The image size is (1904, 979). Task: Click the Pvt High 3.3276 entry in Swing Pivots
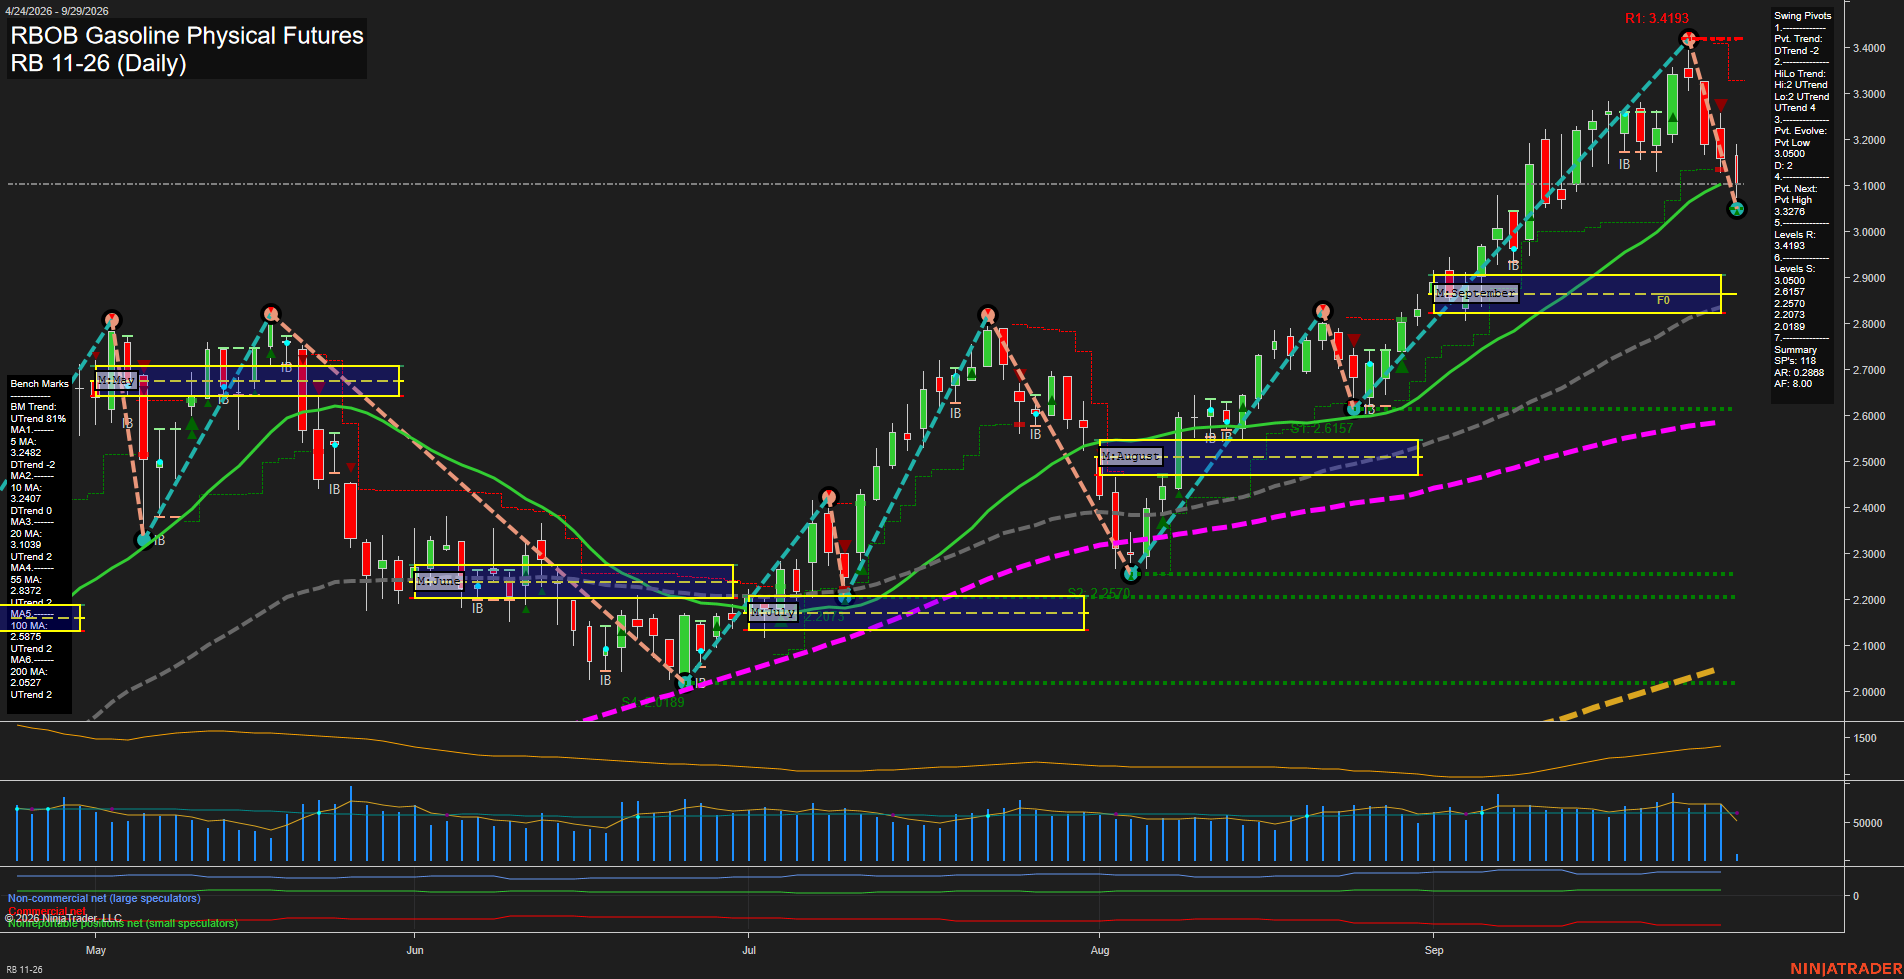1793,206
